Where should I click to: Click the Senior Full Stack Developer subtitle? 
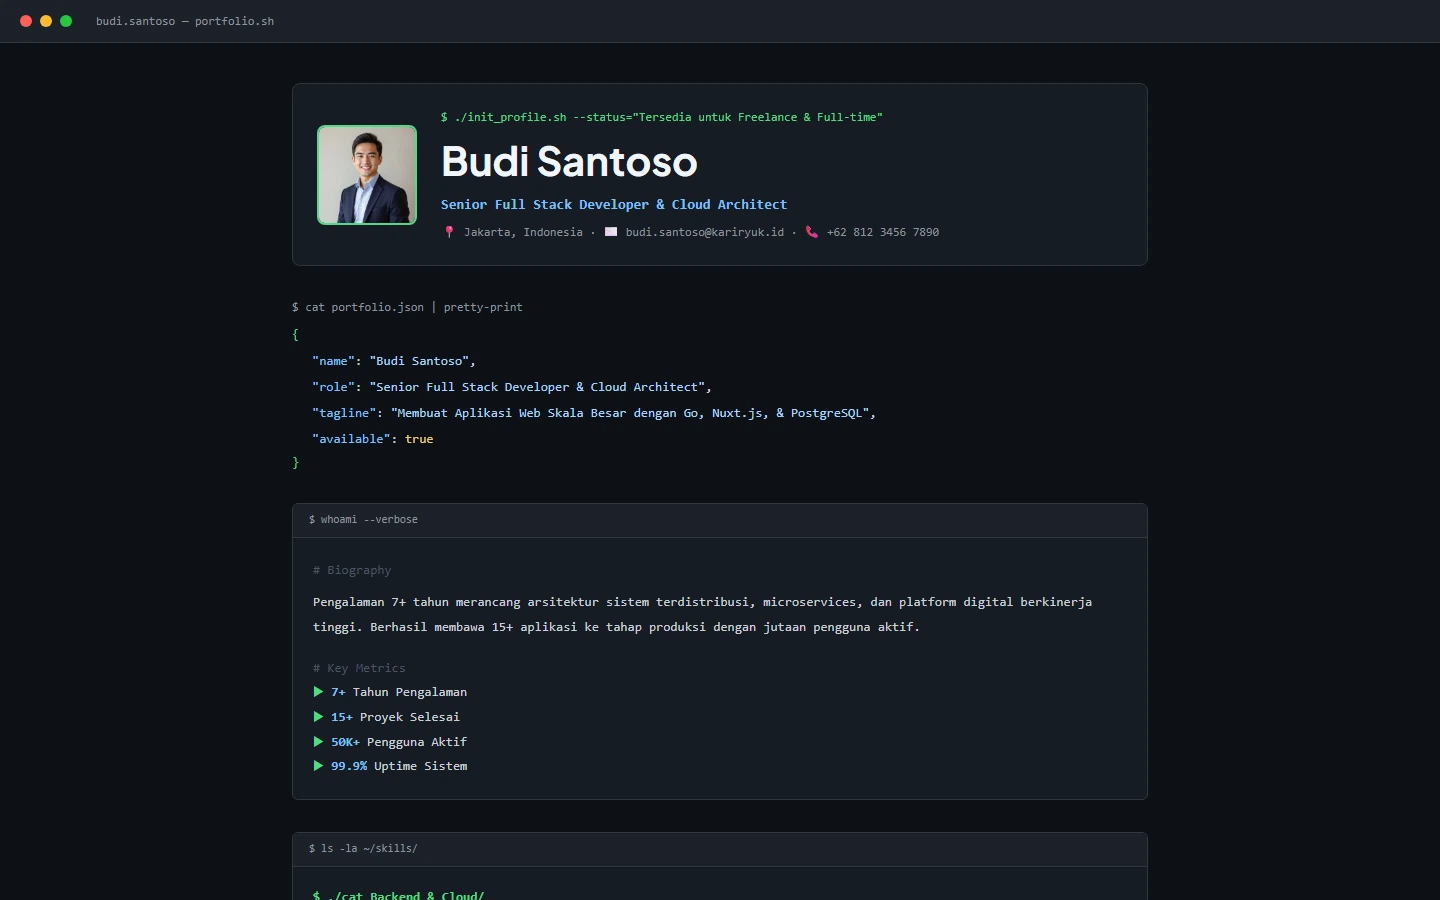tap(614, 205)
